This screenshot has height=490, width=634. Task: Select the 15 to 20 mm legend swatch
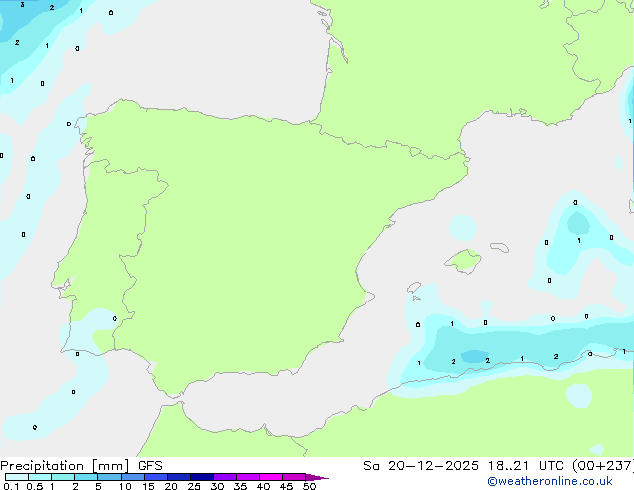coord(156,477)
